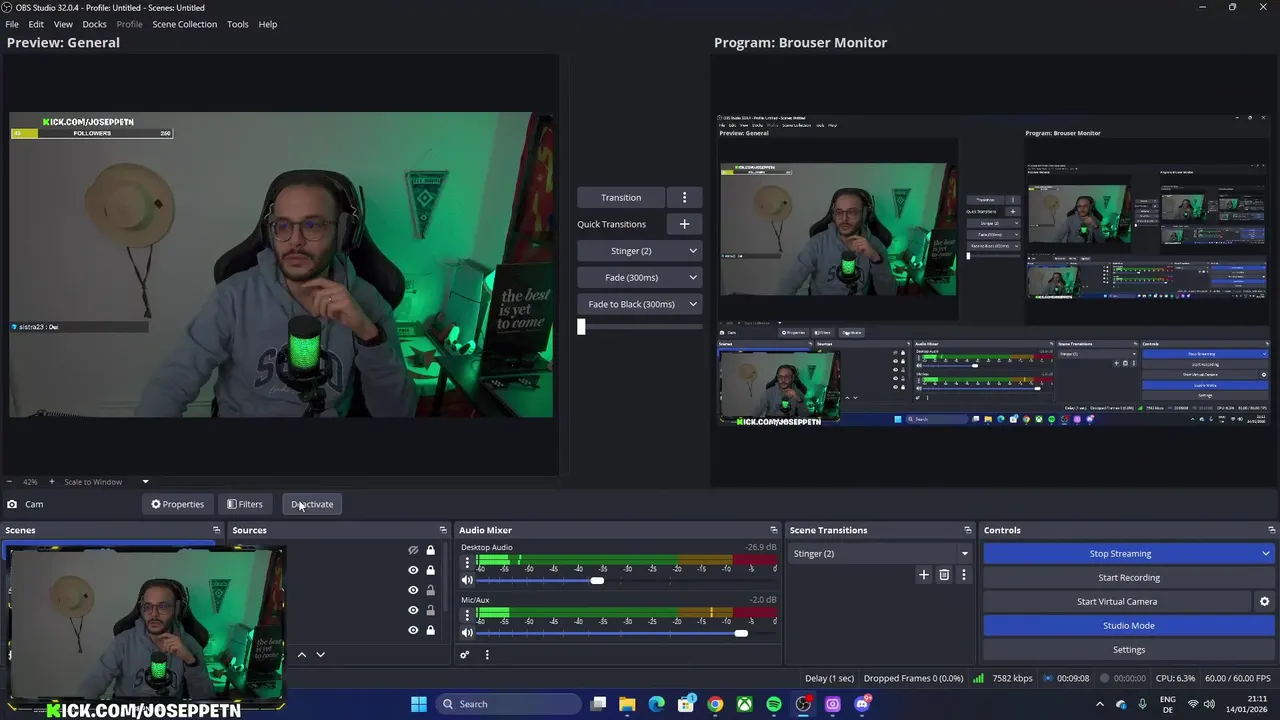Float the Audio Mixer dock panel
The height and width of the screenshot is (720, 1280).
[773, 530]
